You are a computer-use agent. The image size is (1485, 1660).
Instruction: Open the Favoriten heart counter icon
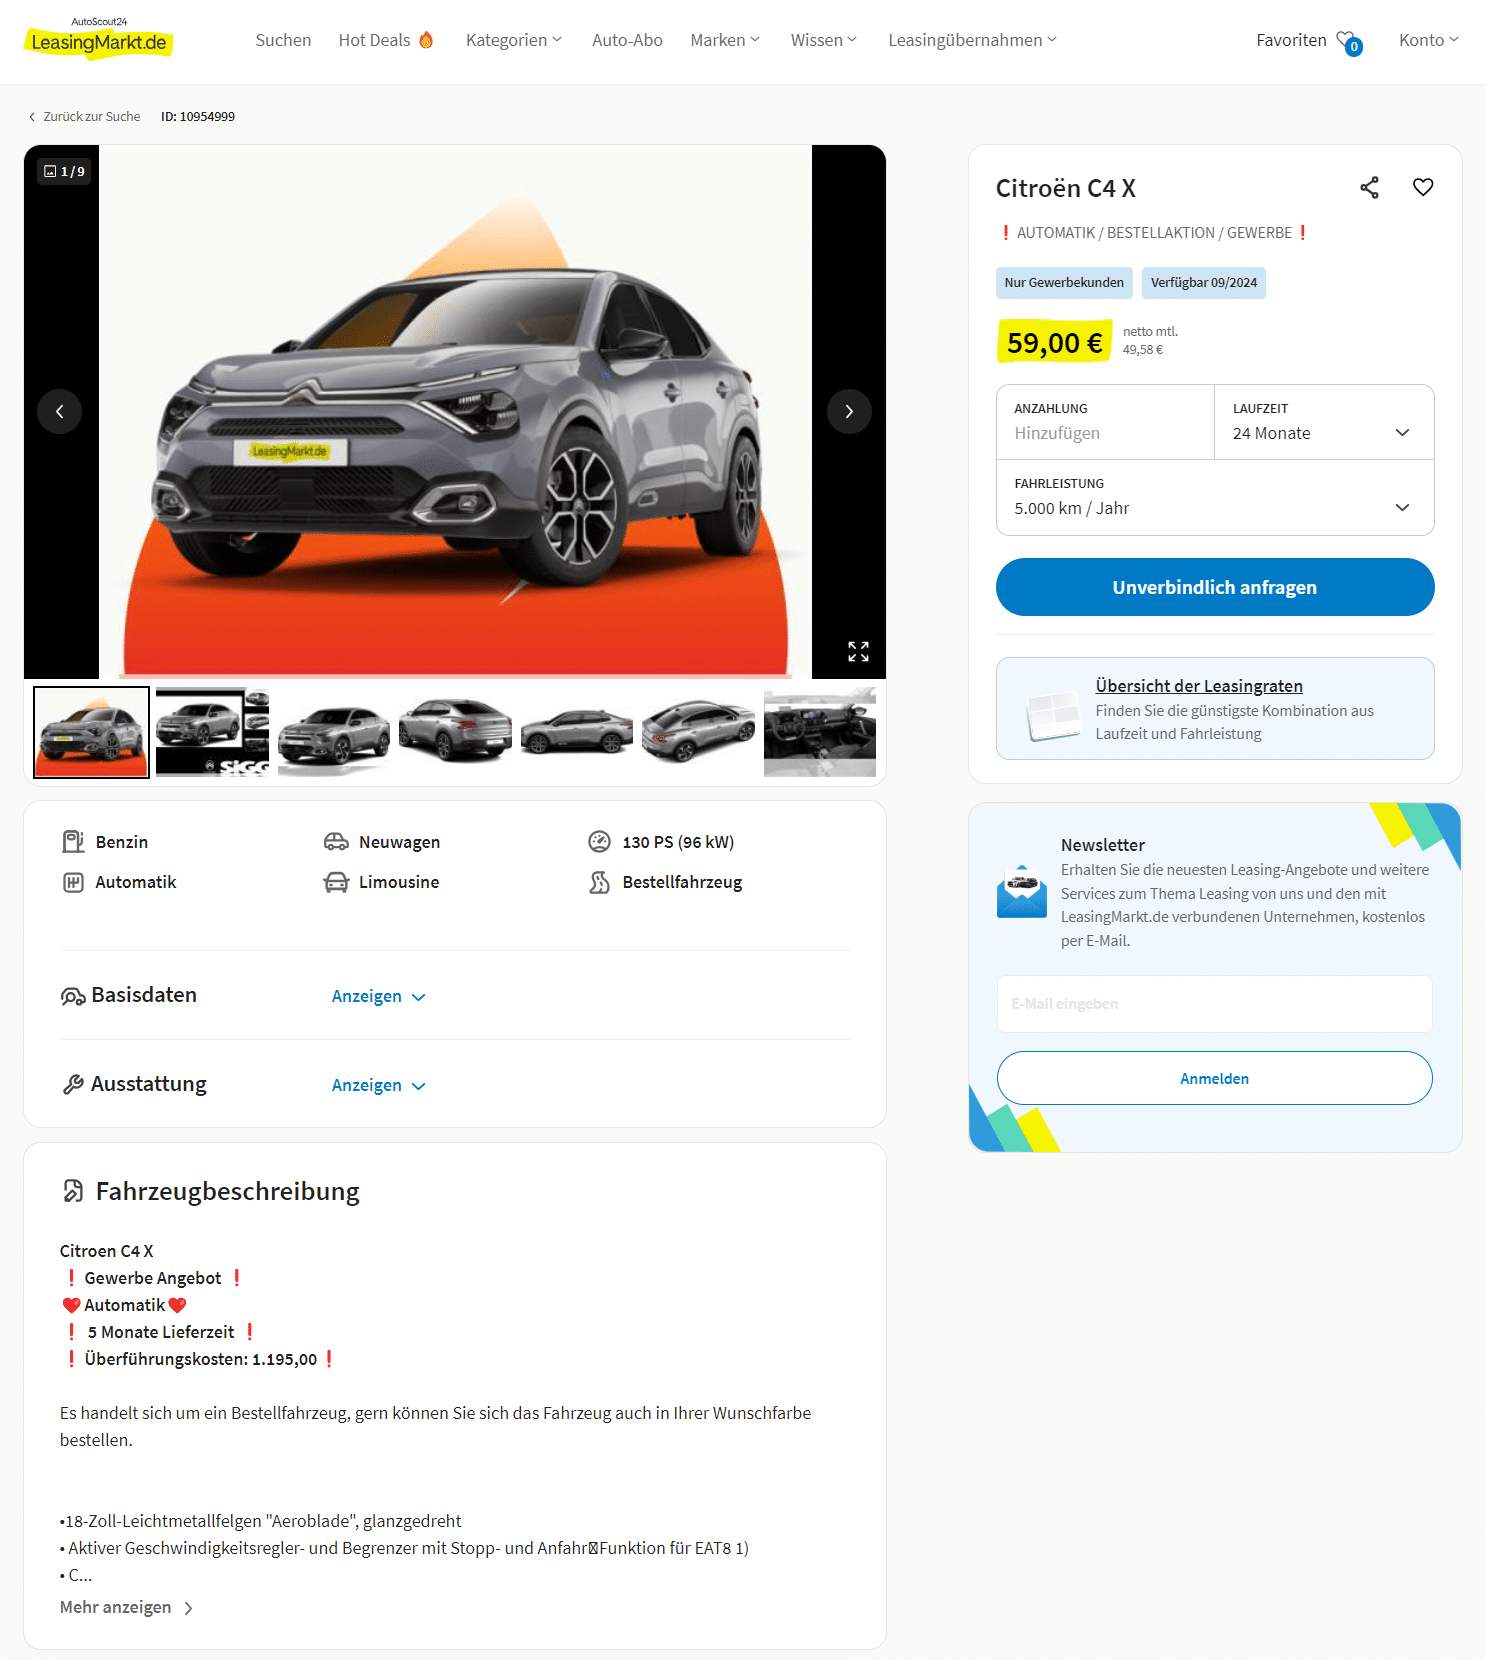tap(1349, 41)
